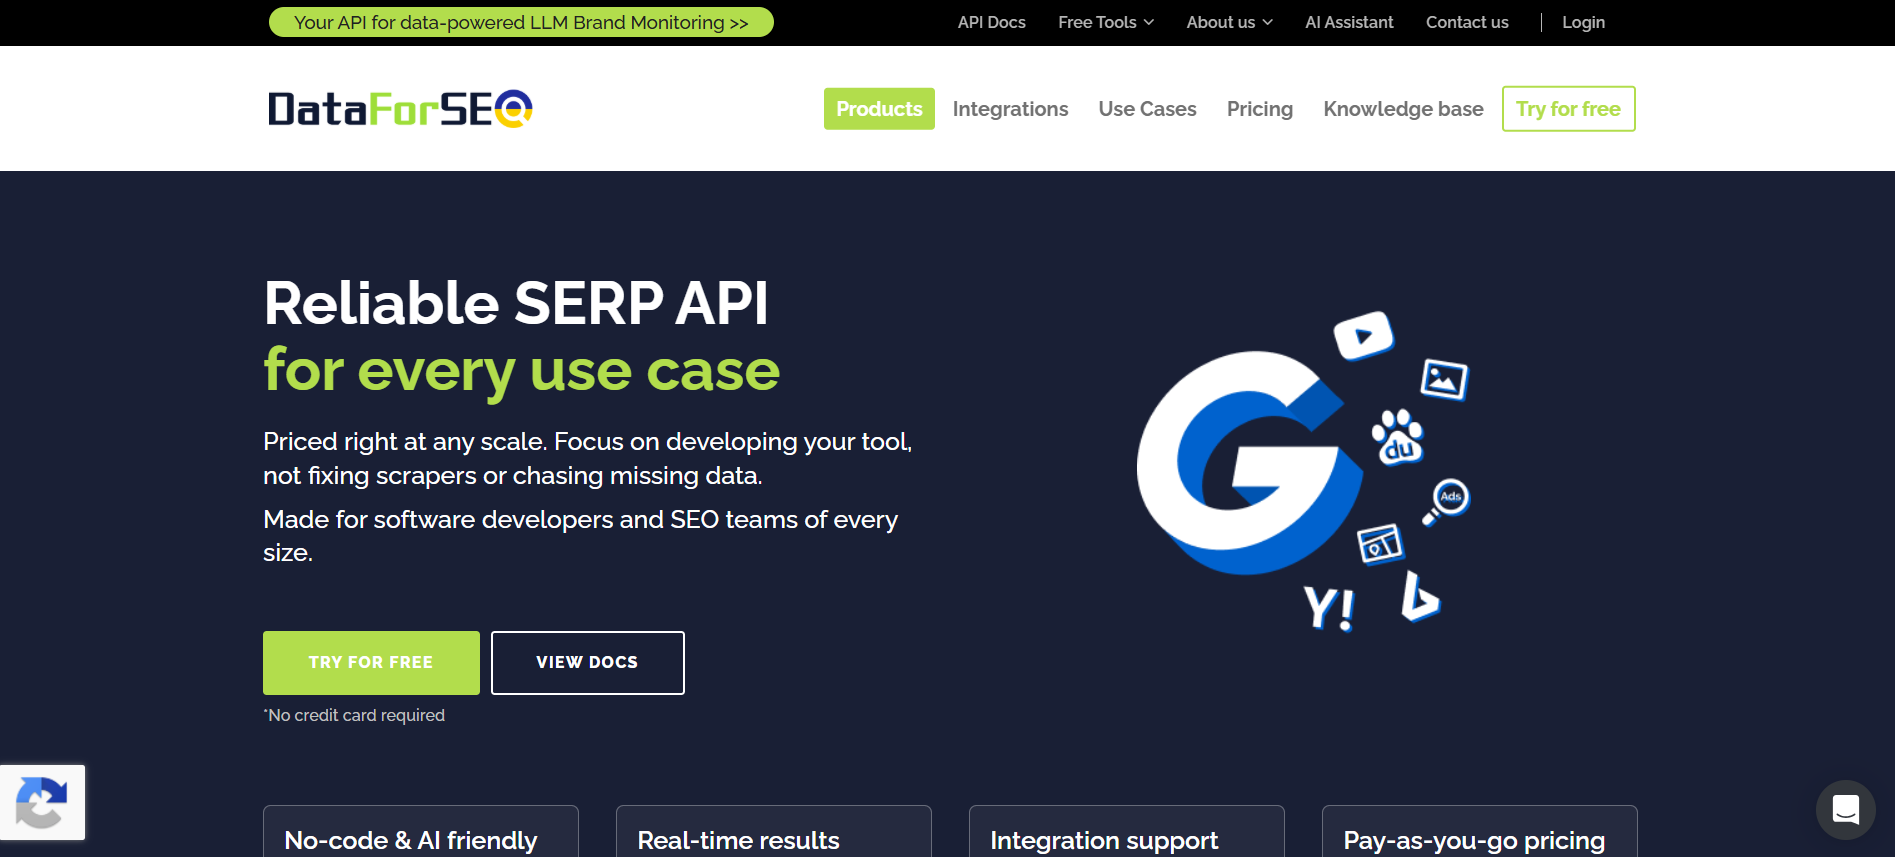1895x857 pixels.
Task: Click the Yahoo Y! icon
Action: click(1329, 608)
